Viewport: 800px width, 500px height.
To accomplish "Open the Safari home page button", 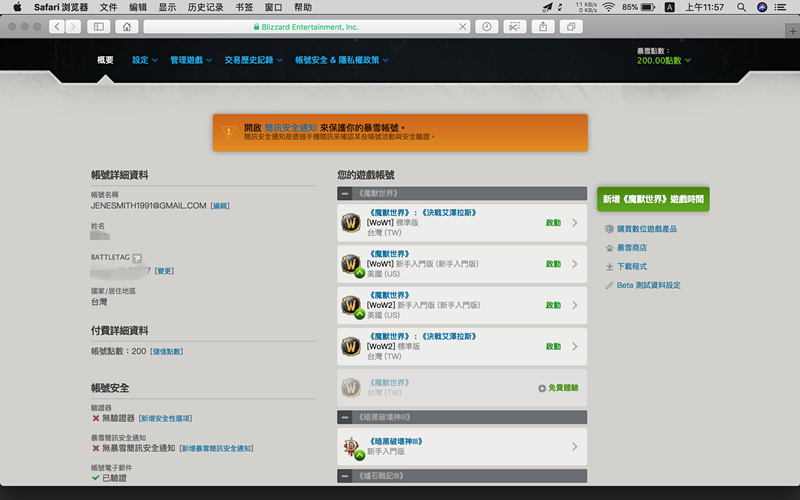I will 127,27.
